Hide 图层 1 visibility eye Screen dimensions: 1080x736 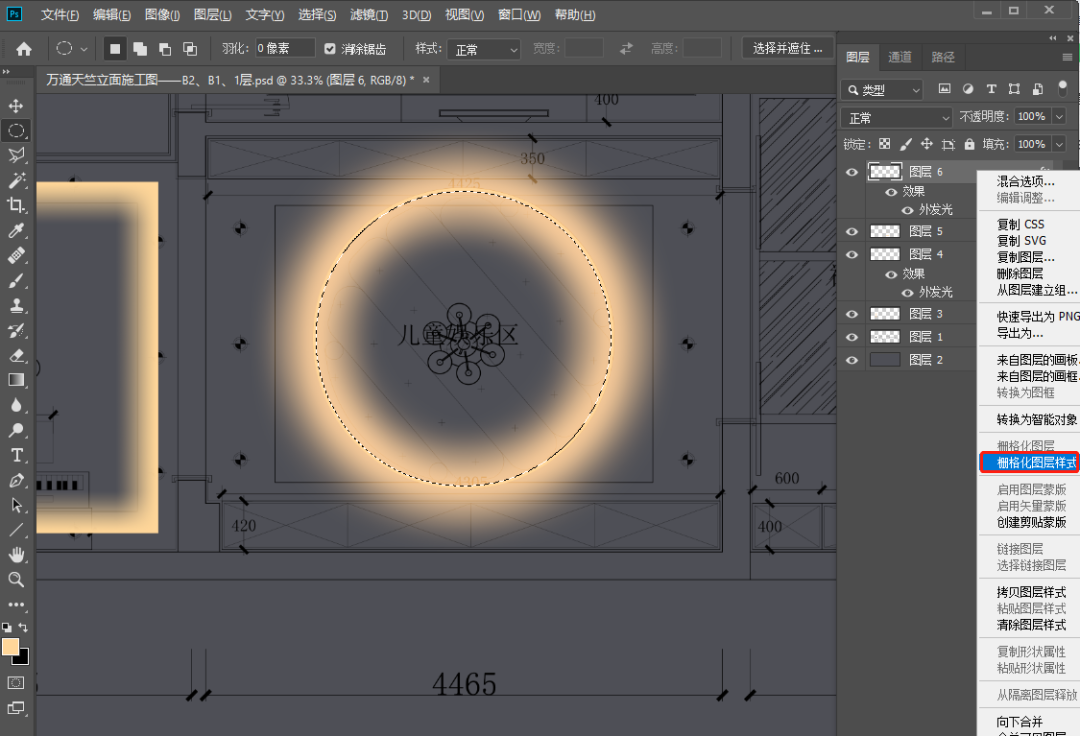click(851, 337)
